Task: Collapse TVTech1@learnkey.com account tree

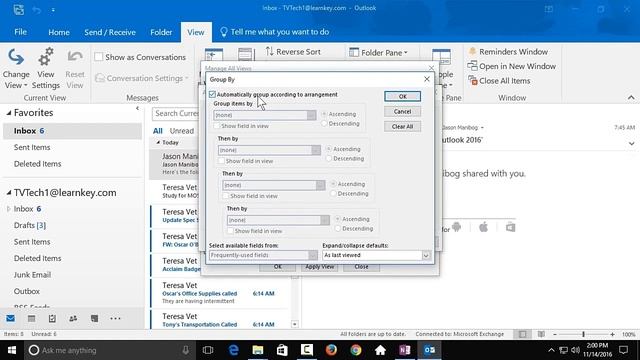Action: [x=9, y=193]
